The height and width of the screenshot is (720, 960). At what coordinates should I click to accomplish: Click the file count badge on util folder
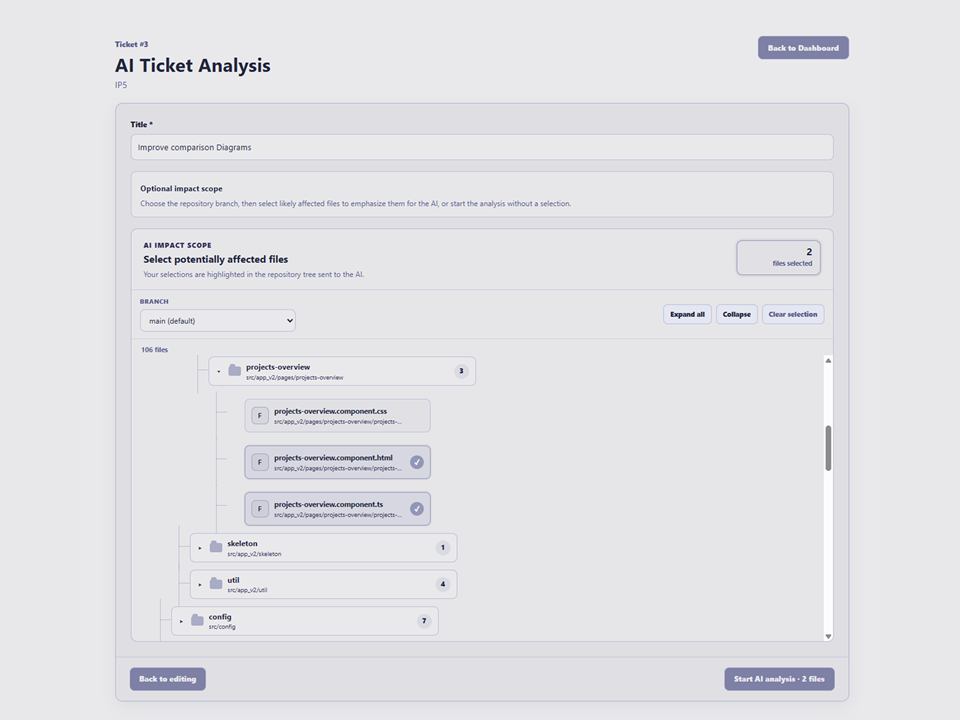point(443,584)
